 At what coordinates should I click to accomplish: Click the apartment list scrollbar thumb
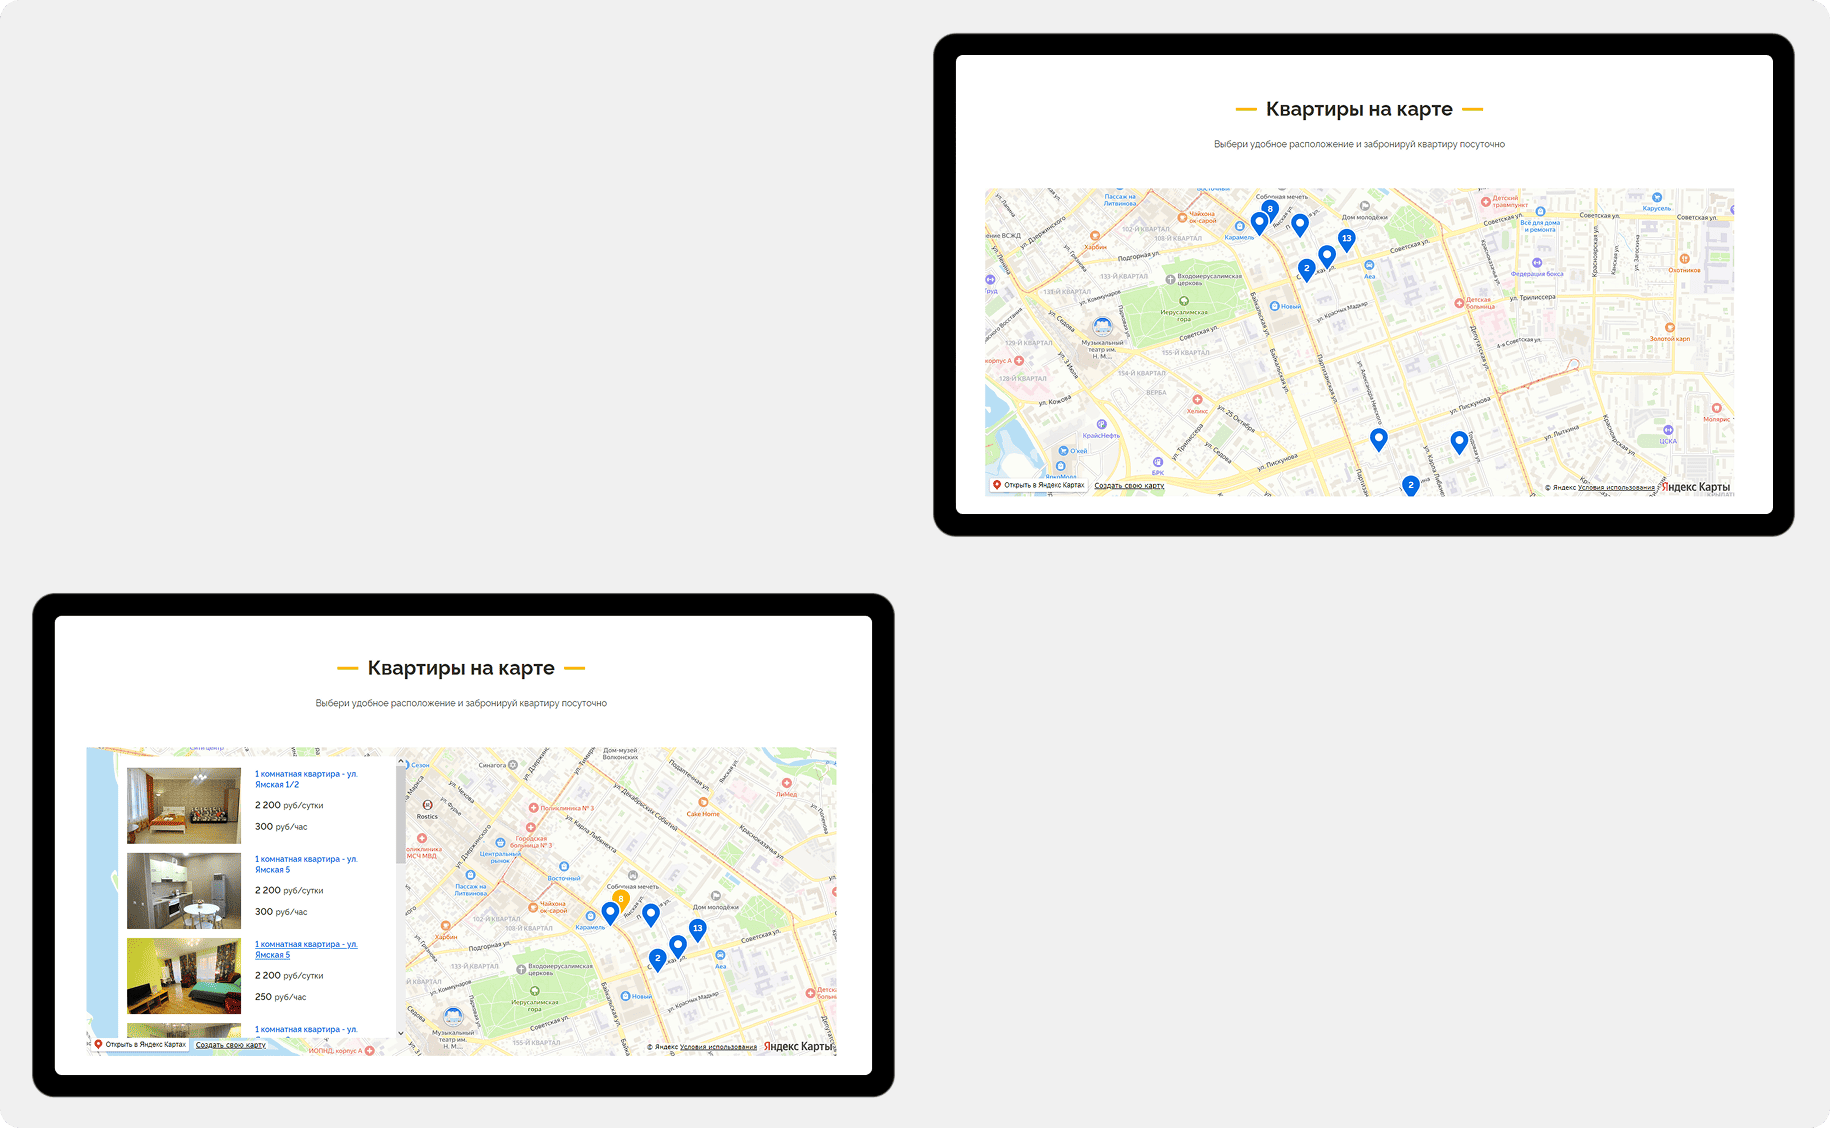[x=401, y=815]
